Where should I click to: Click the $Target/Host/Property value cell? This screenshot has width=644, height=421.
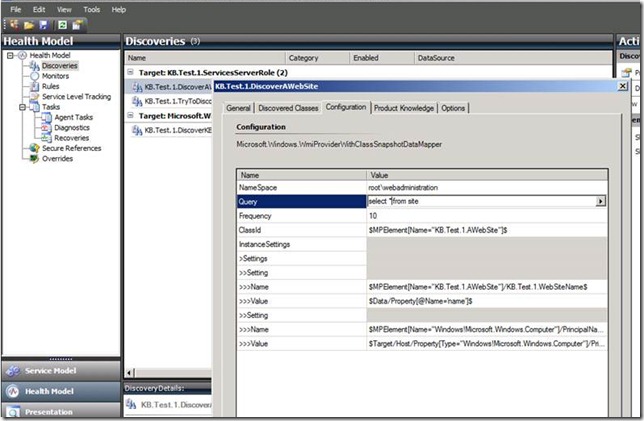(x=487, y=344)
